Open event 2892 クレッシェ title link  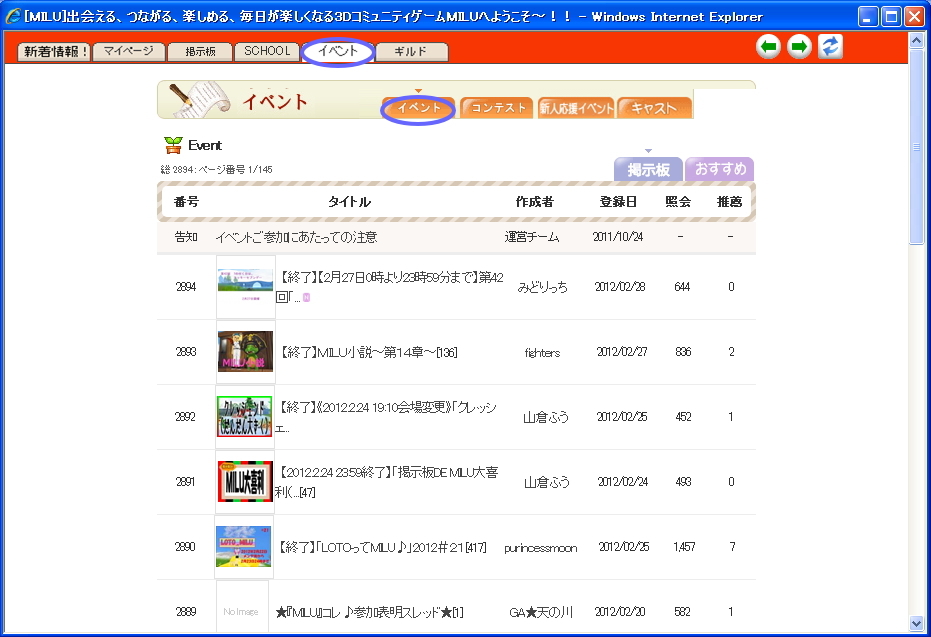click(386, 417)
